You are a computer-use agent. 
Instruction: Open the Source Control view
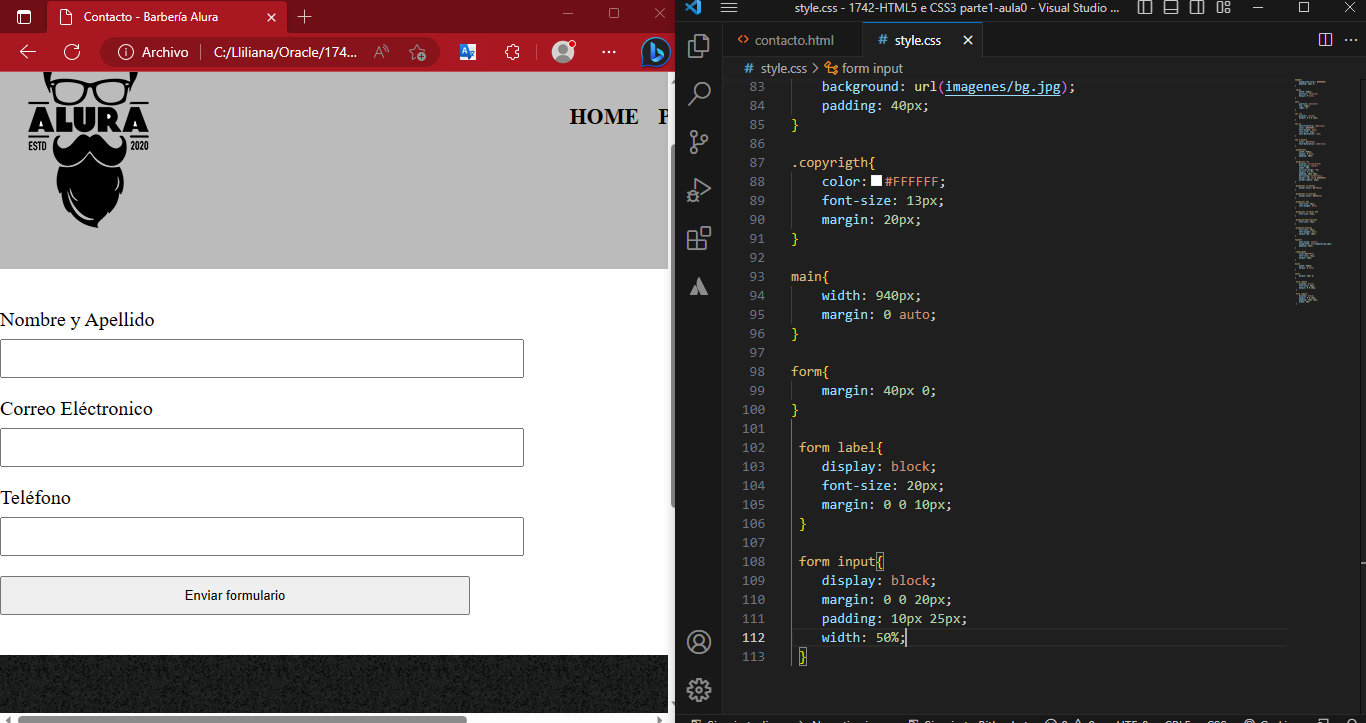699,142
